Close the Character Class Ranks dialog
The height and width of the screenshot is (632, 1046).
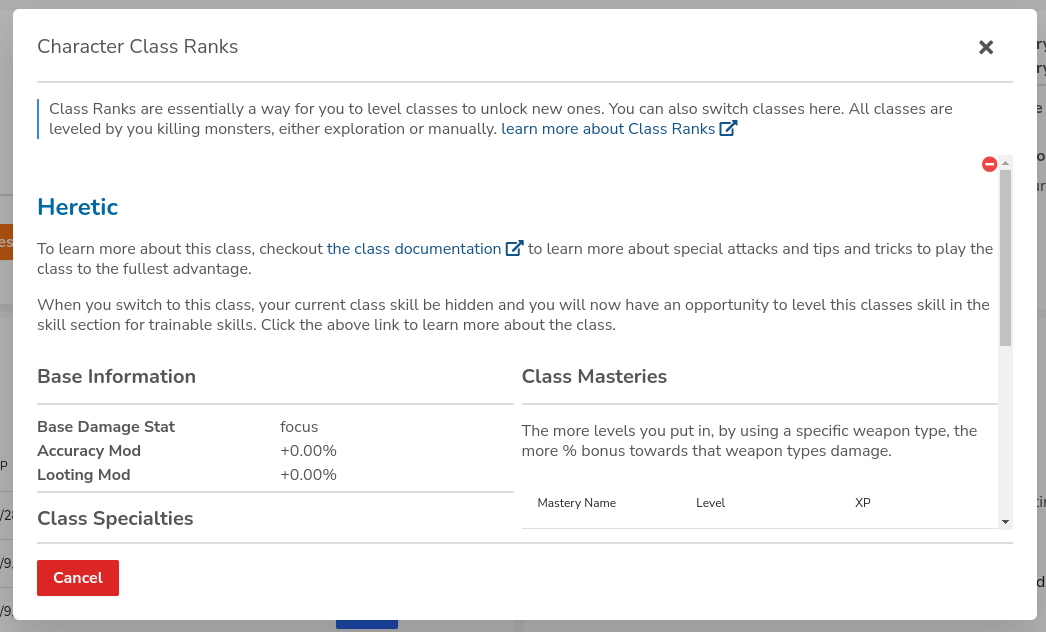coord(985,47)
